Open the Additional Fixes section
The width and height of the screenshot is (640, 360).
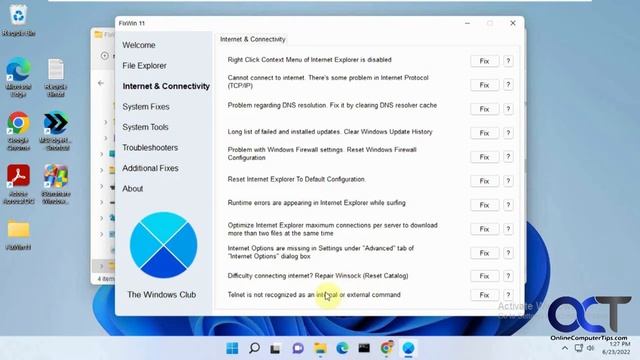[150, 168]
